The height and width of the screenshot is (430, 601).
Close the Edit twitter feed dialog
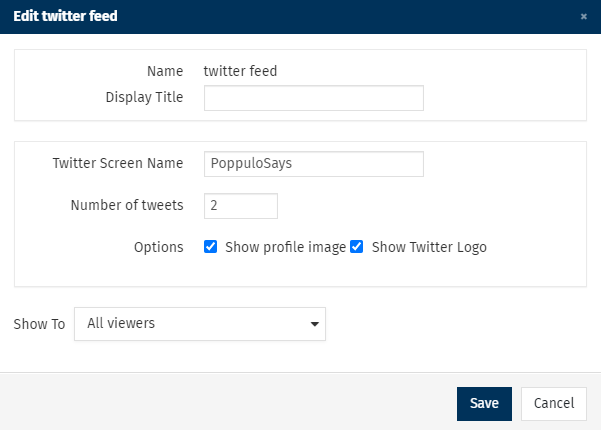tap(583, 17)
